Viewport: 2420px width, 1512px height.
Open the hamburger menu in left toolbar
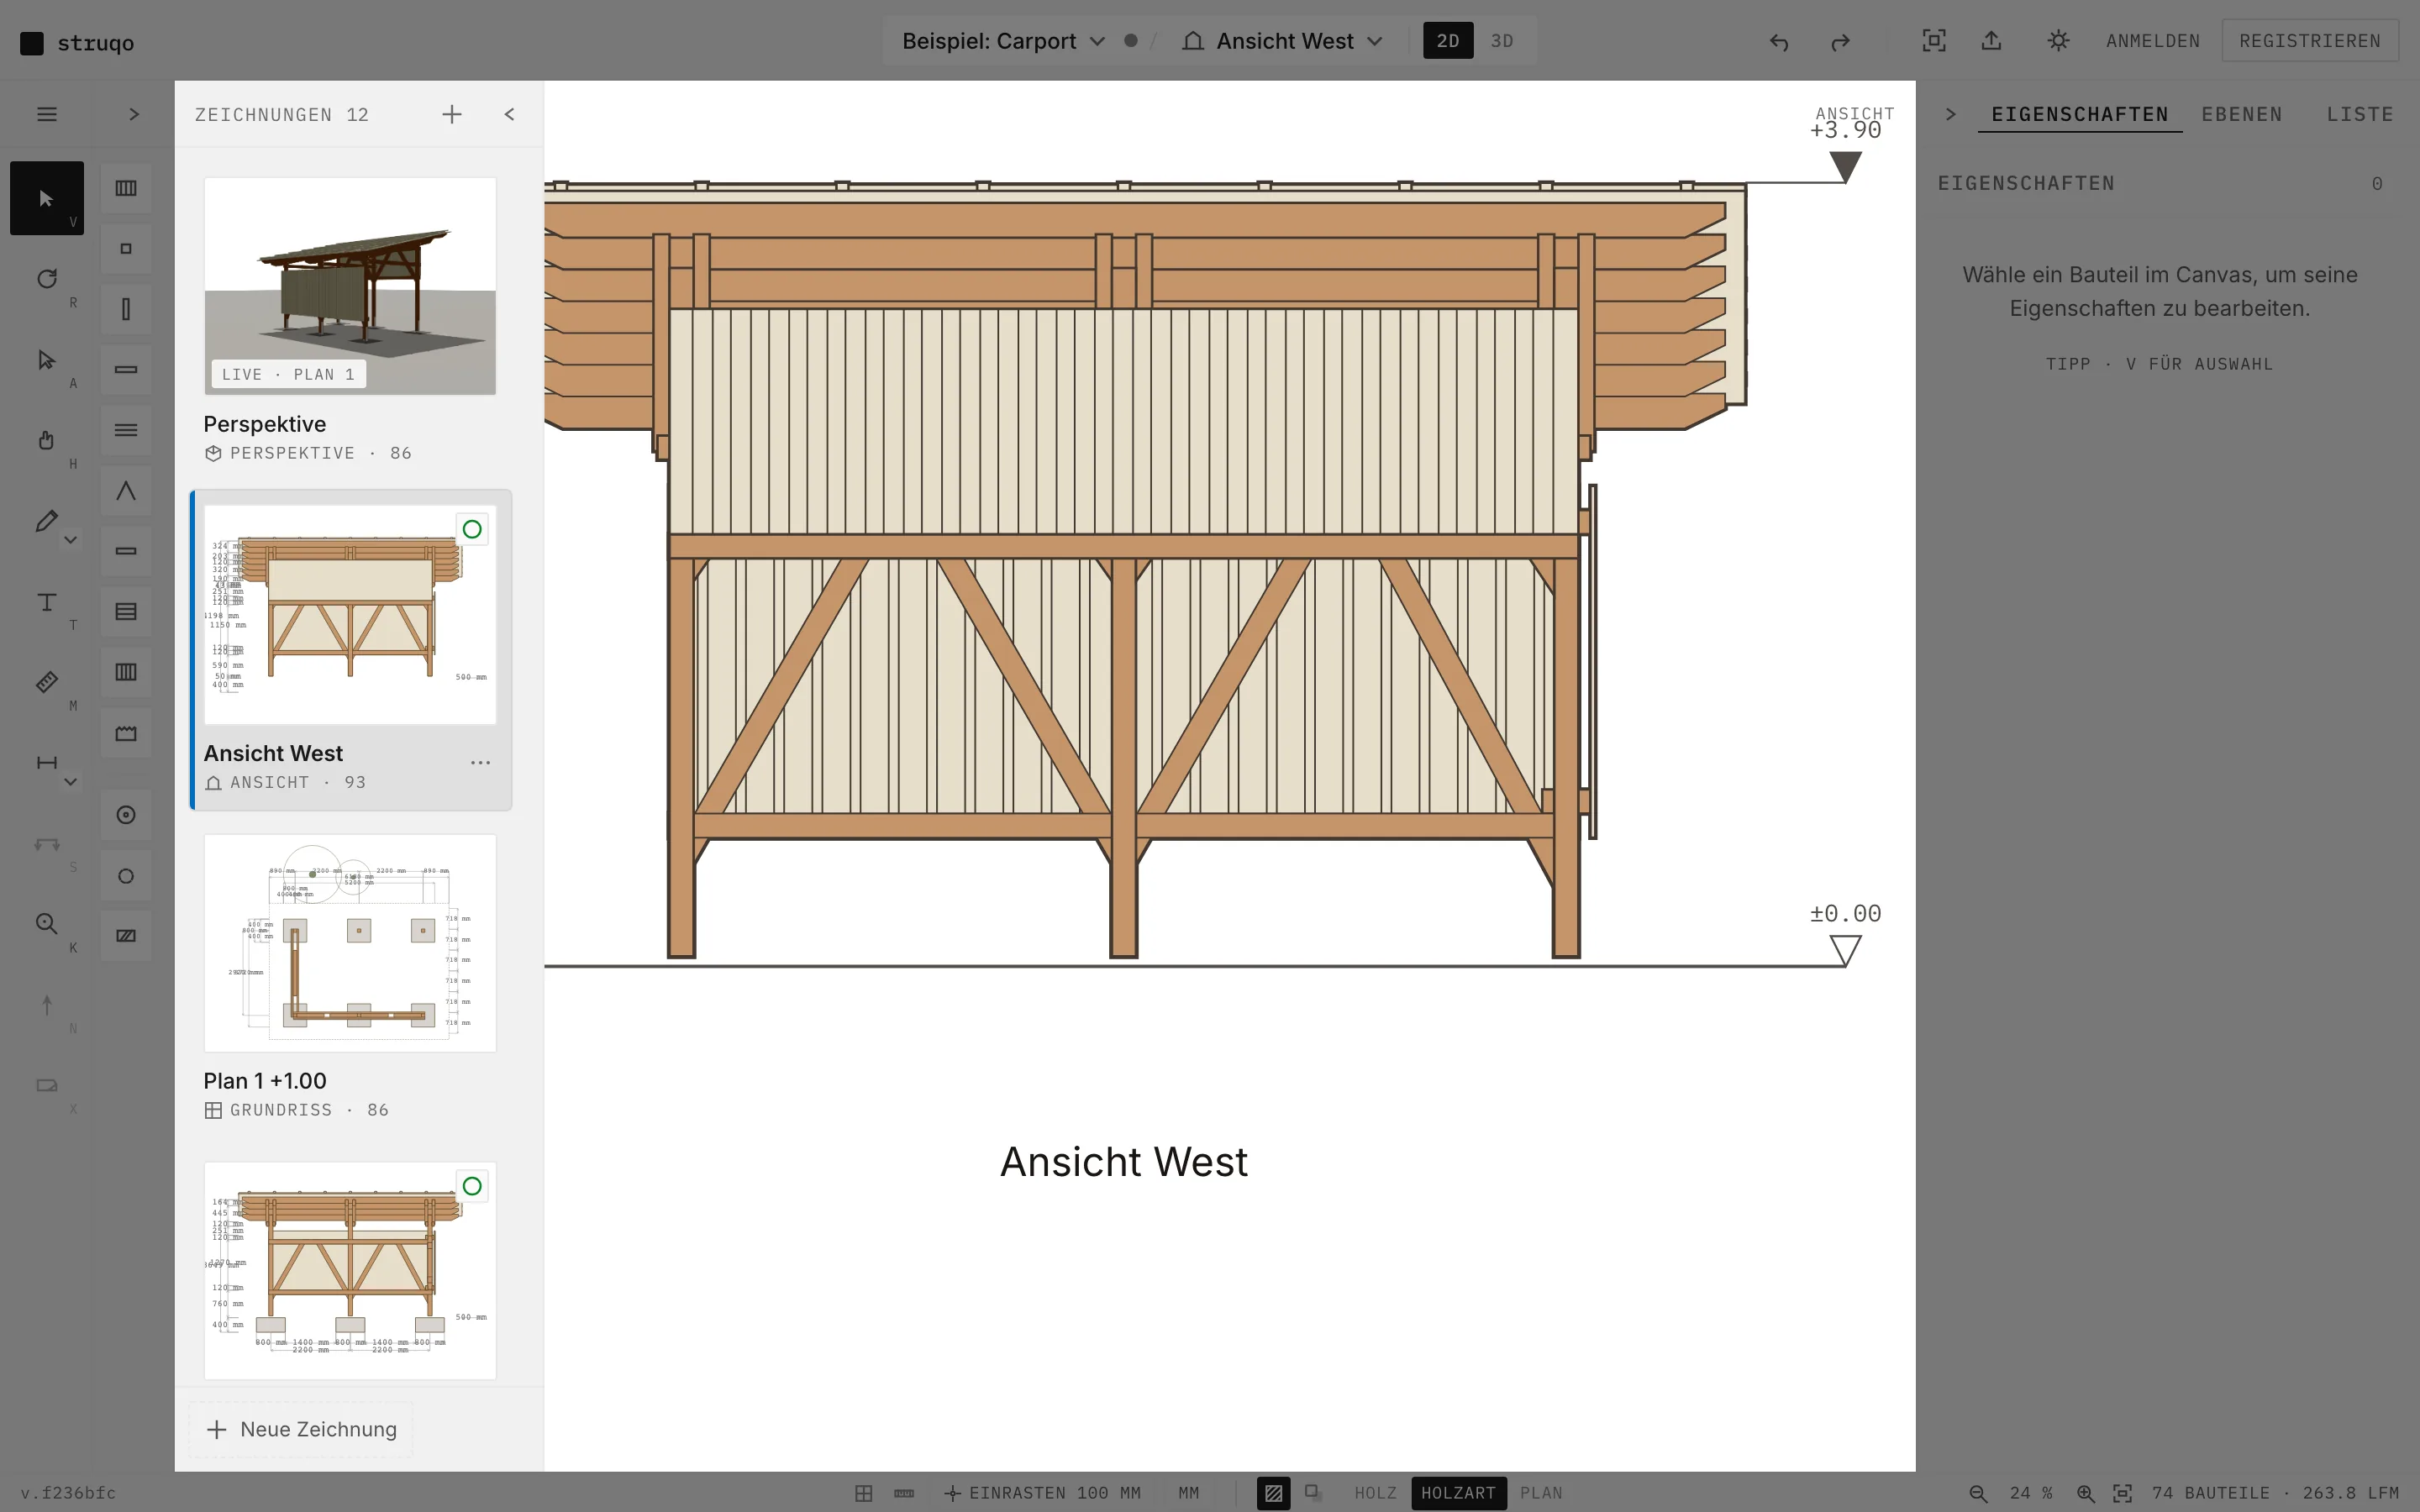pos(46,114)
